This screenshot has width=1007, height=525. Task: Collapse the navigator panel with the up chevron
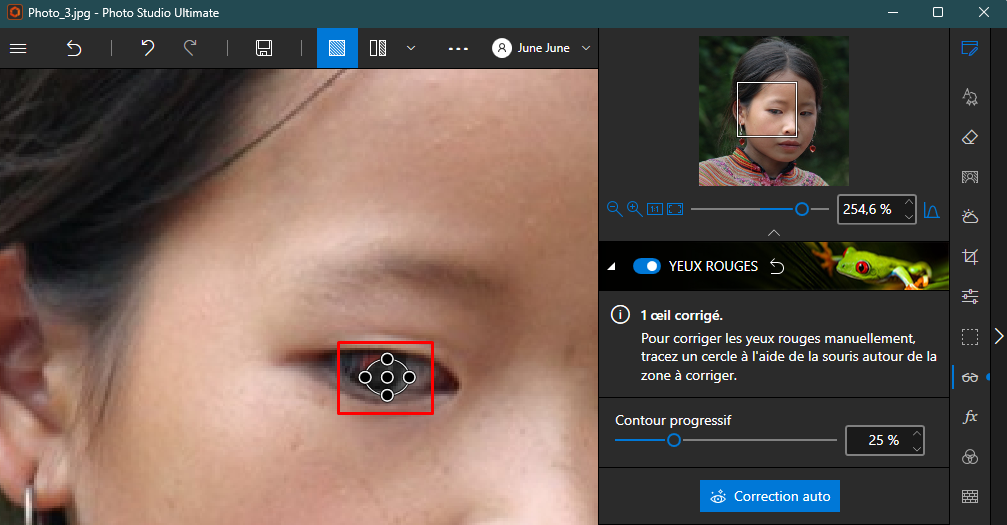(774, 233)
